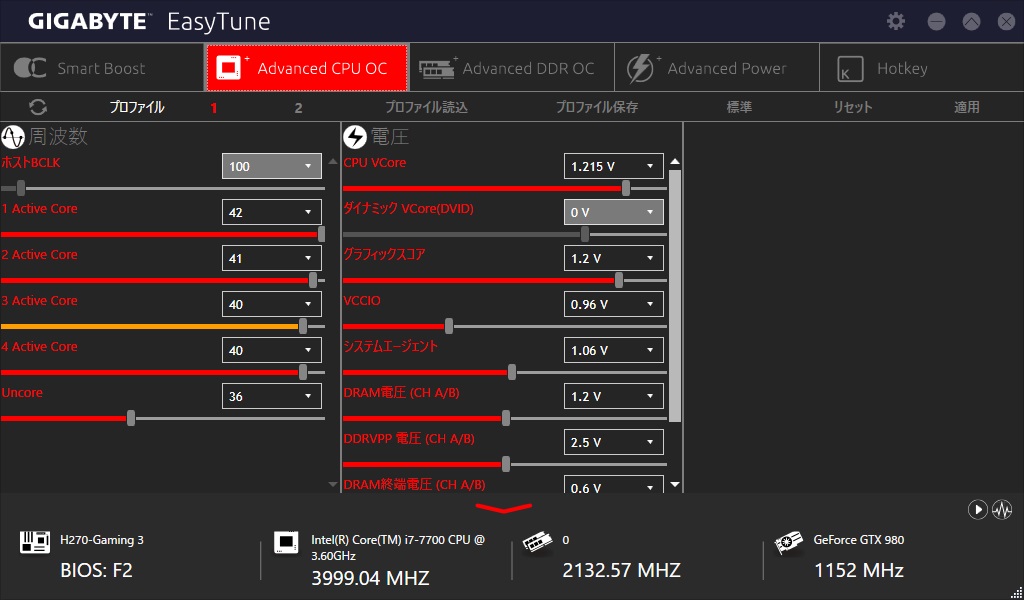Click the voltage panel scrollbar thumb
The width and height of the screenshot is (1024, 600).
(675, 296)
